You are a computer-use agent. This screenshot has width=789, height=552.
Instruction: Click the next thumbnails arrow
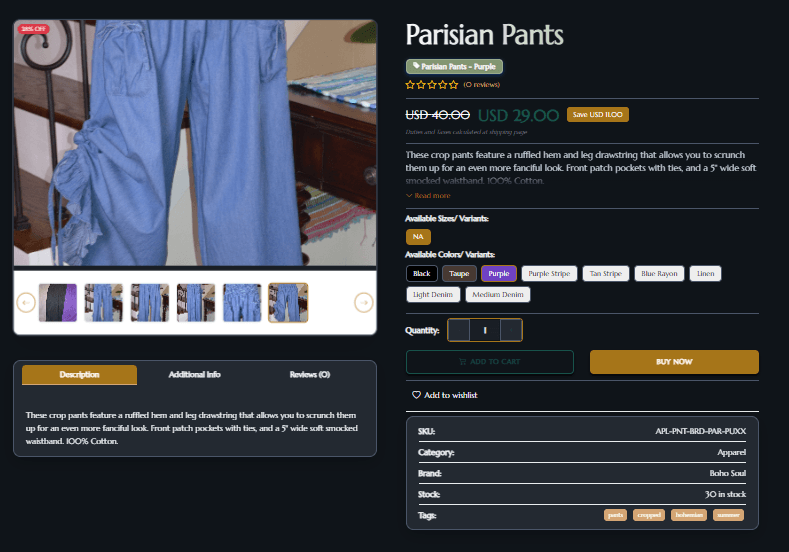(364, 302)
